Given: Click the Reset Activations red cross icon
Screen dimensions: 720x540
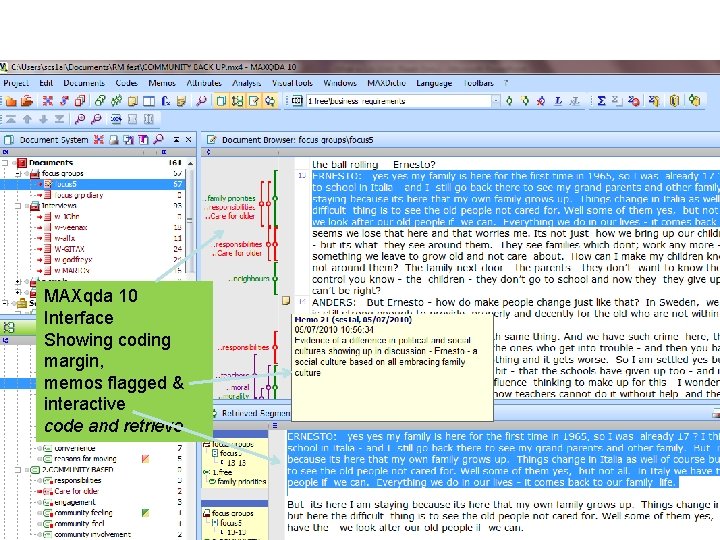Looking at the screenshot, I should 47,101.
